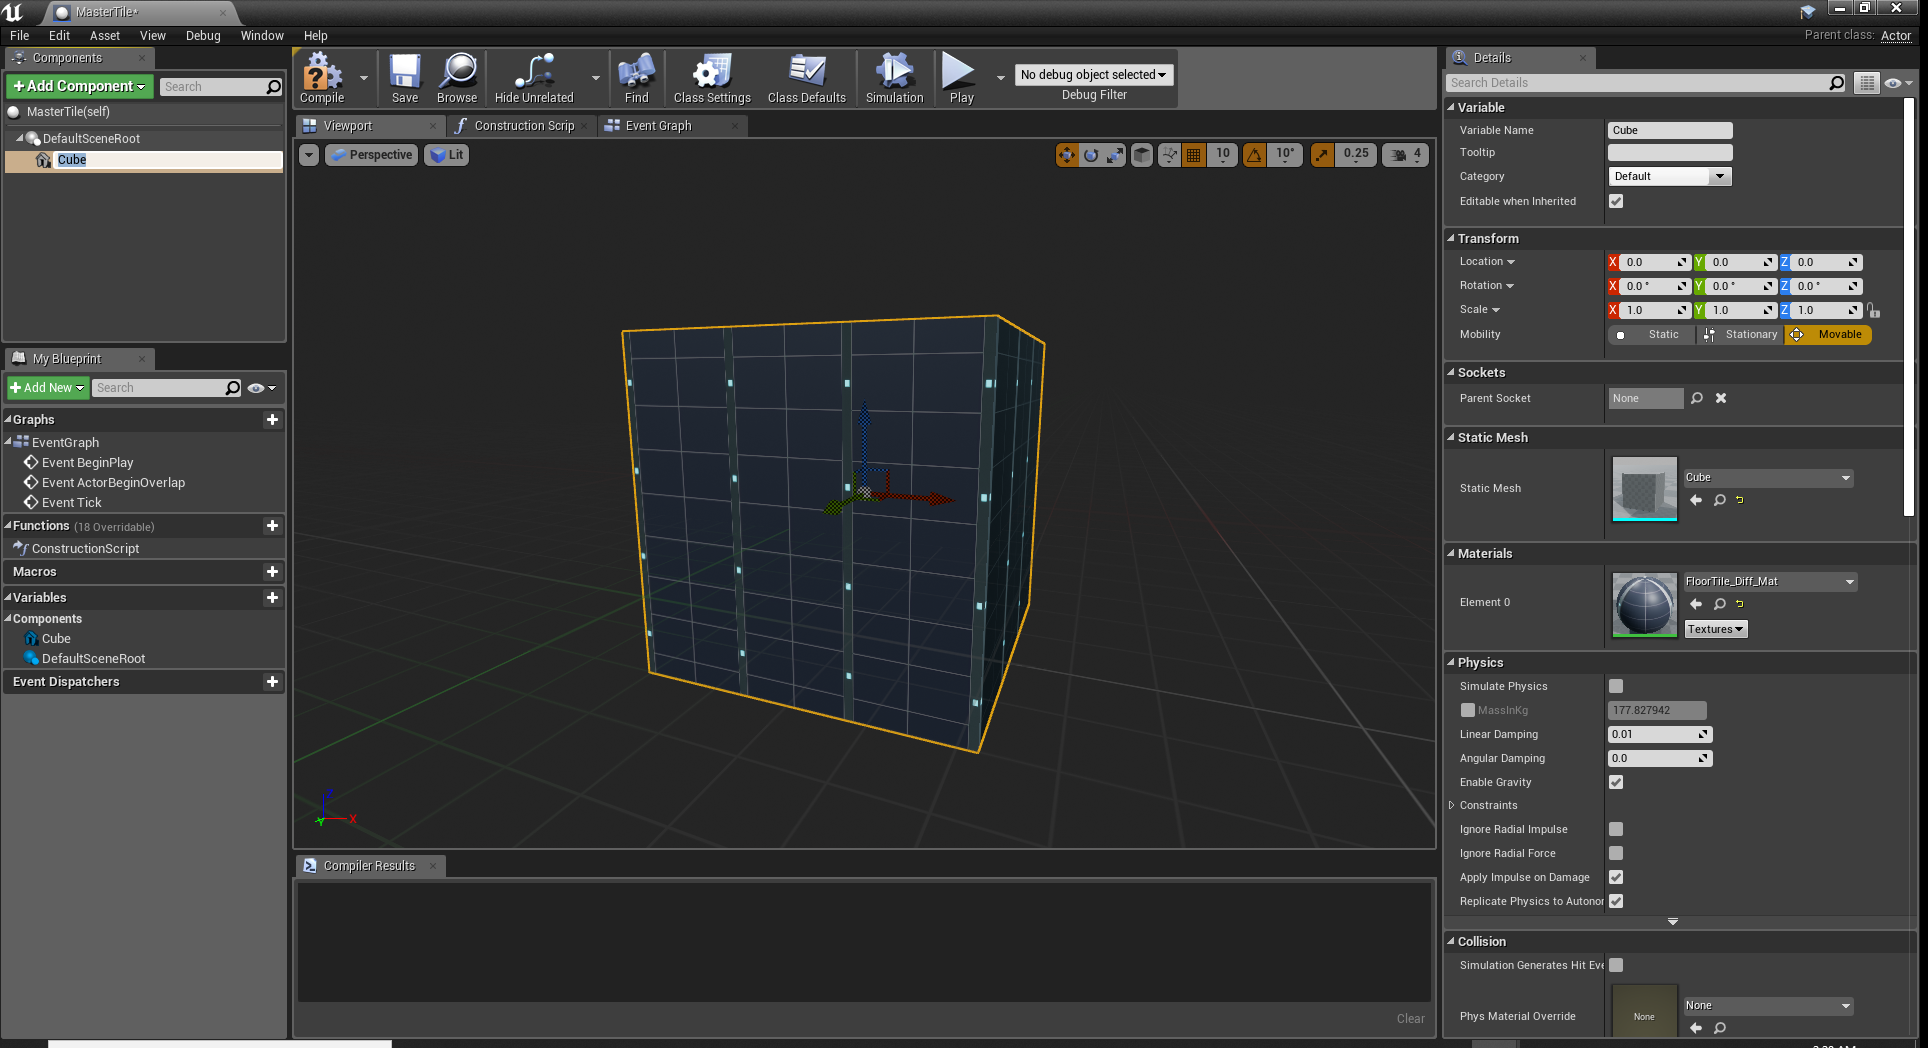Enable the Simulate Physics checkbox

(1616, 686)
